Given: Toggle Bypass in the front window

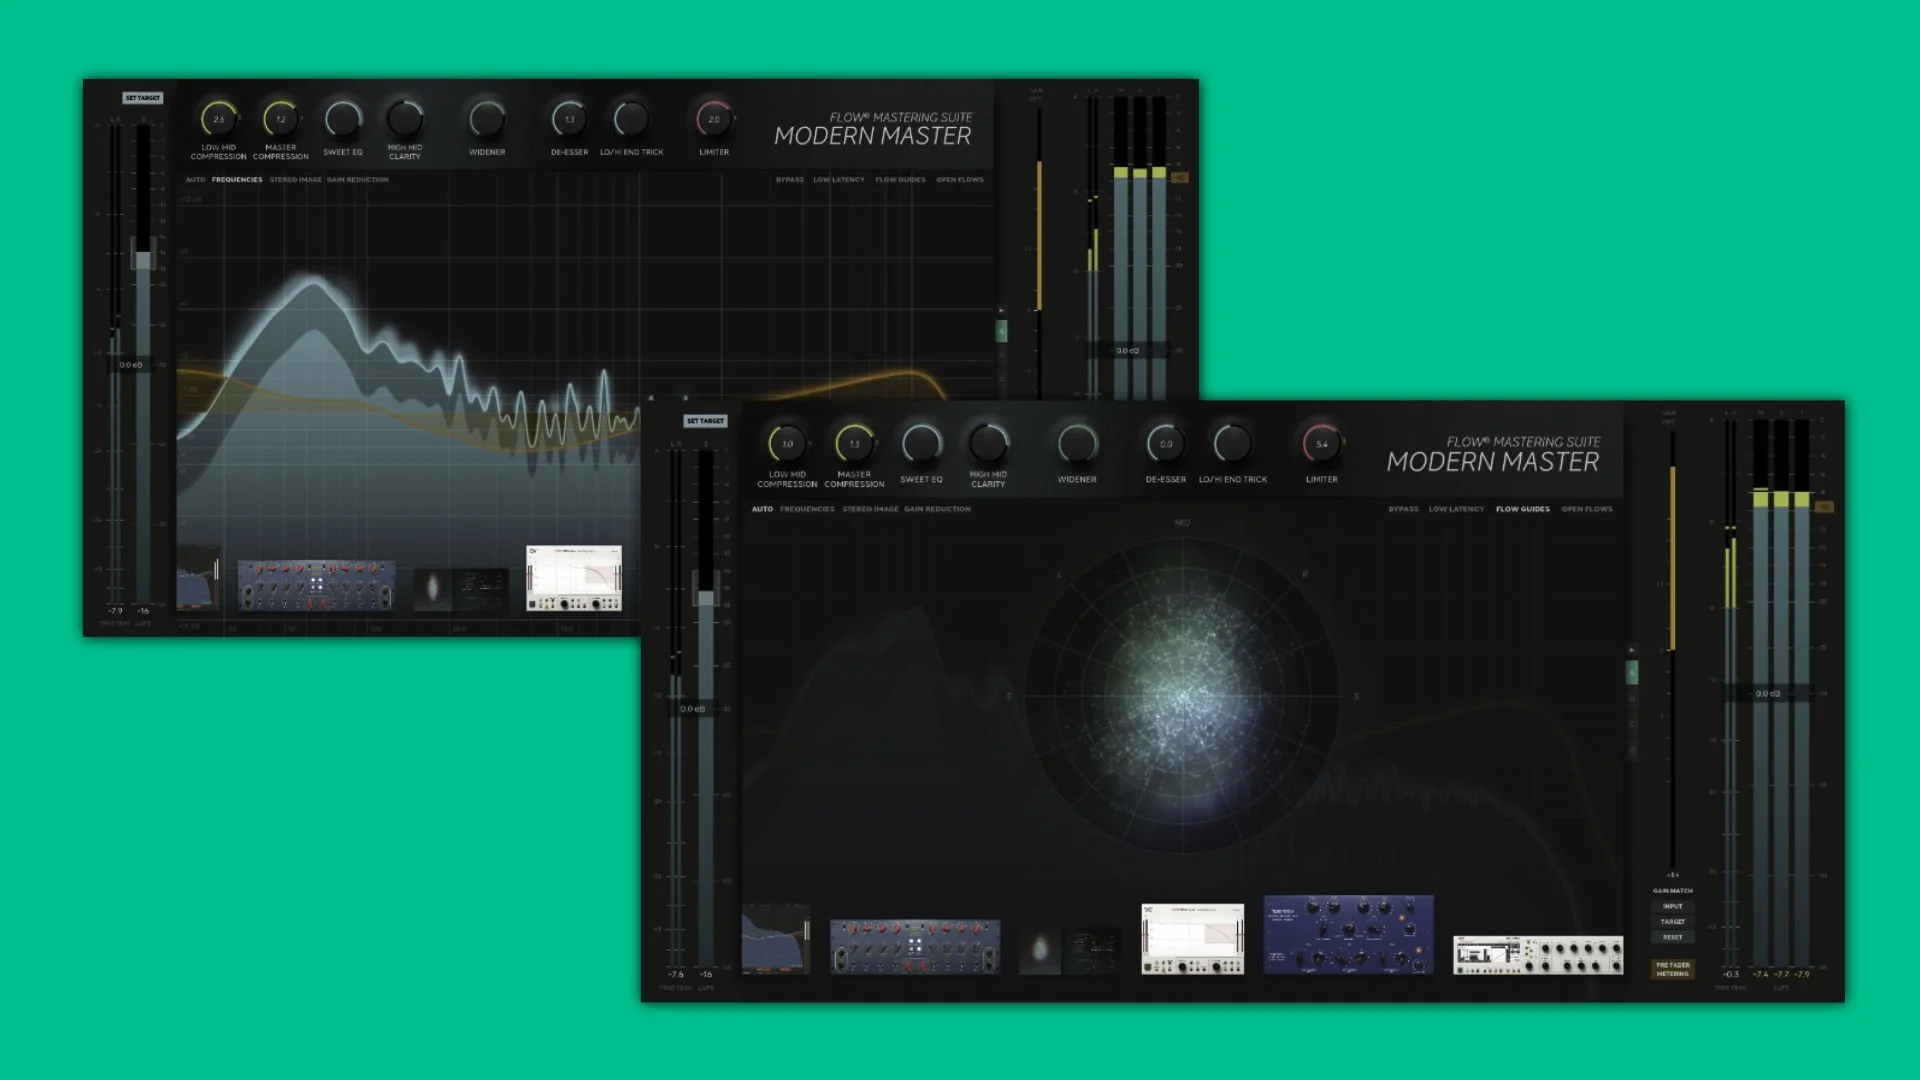Looking at the screenshot, I should pos(1403,509).
